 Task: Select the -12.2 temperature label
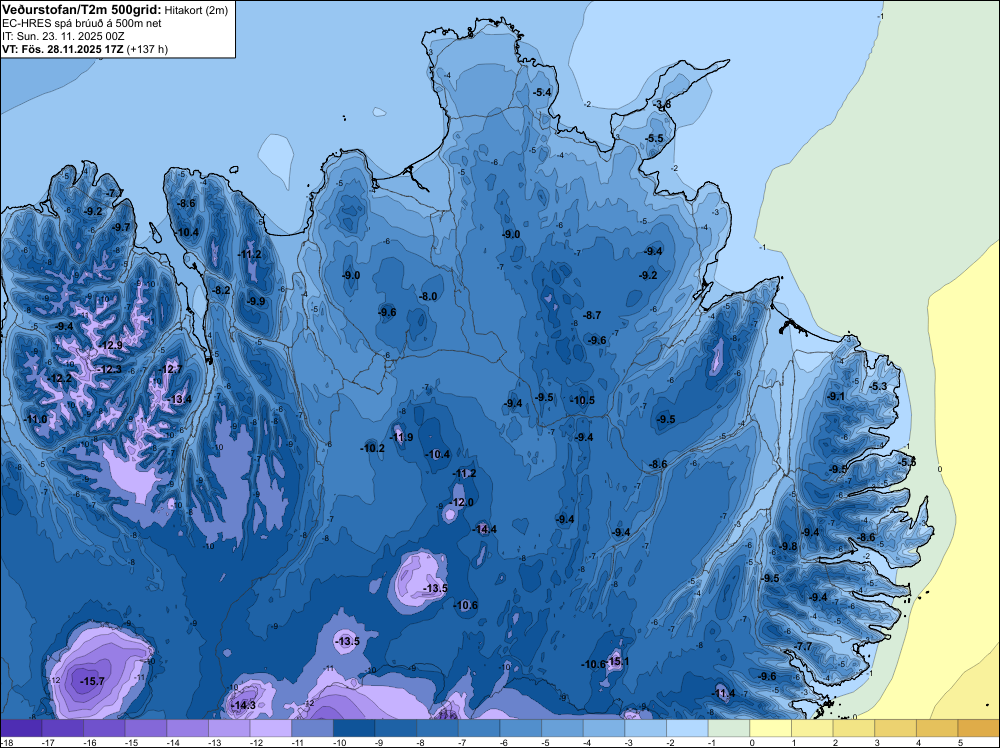60,379
